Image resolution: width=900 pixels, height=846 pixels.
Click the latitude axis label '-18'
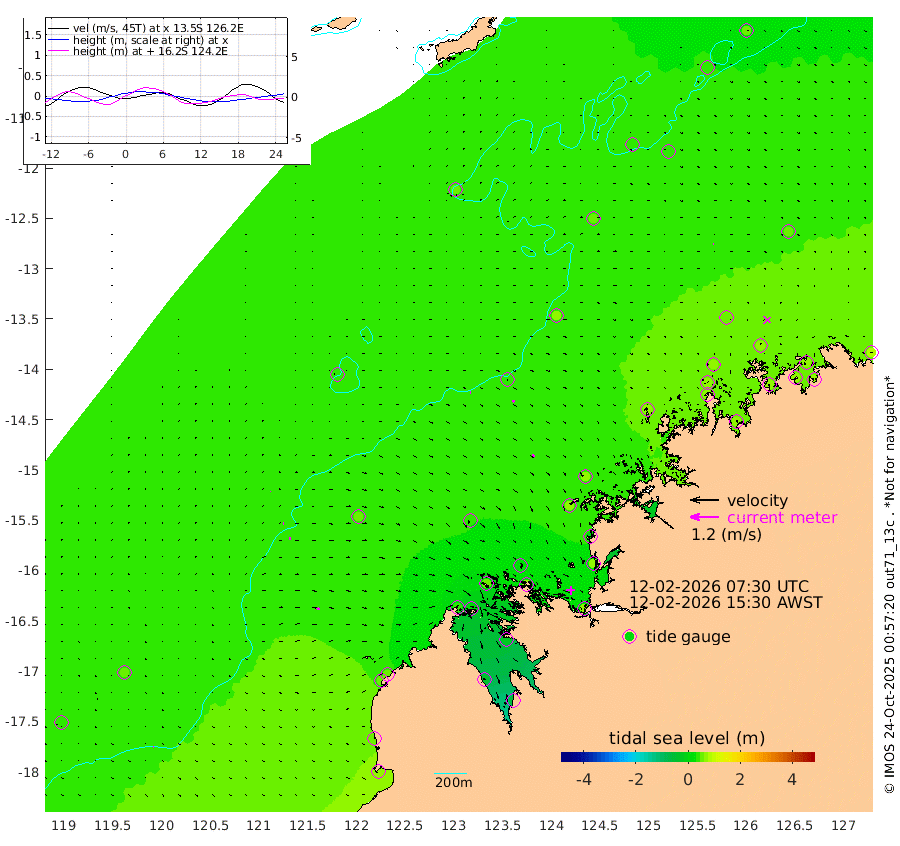[26, 773]
